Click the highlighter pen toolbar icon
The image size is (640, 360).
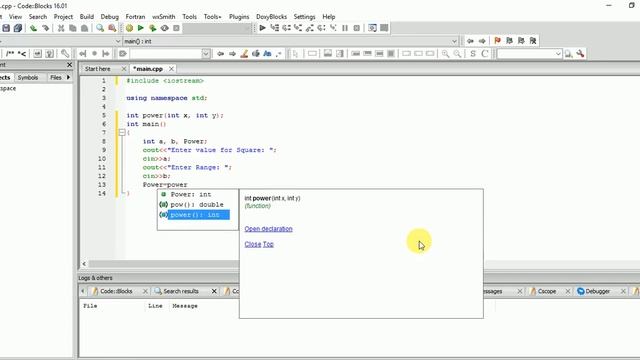pos(244,53)
